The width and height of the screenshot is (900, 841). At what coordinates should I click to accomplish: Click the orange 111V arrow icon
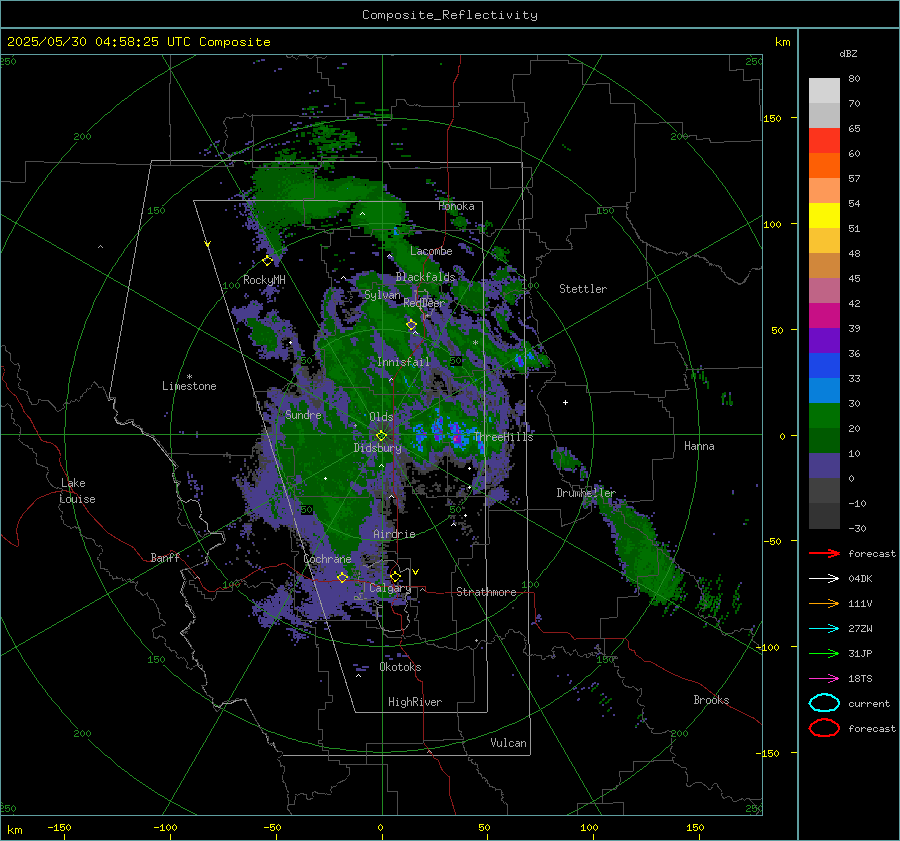[x=824, y=603]
